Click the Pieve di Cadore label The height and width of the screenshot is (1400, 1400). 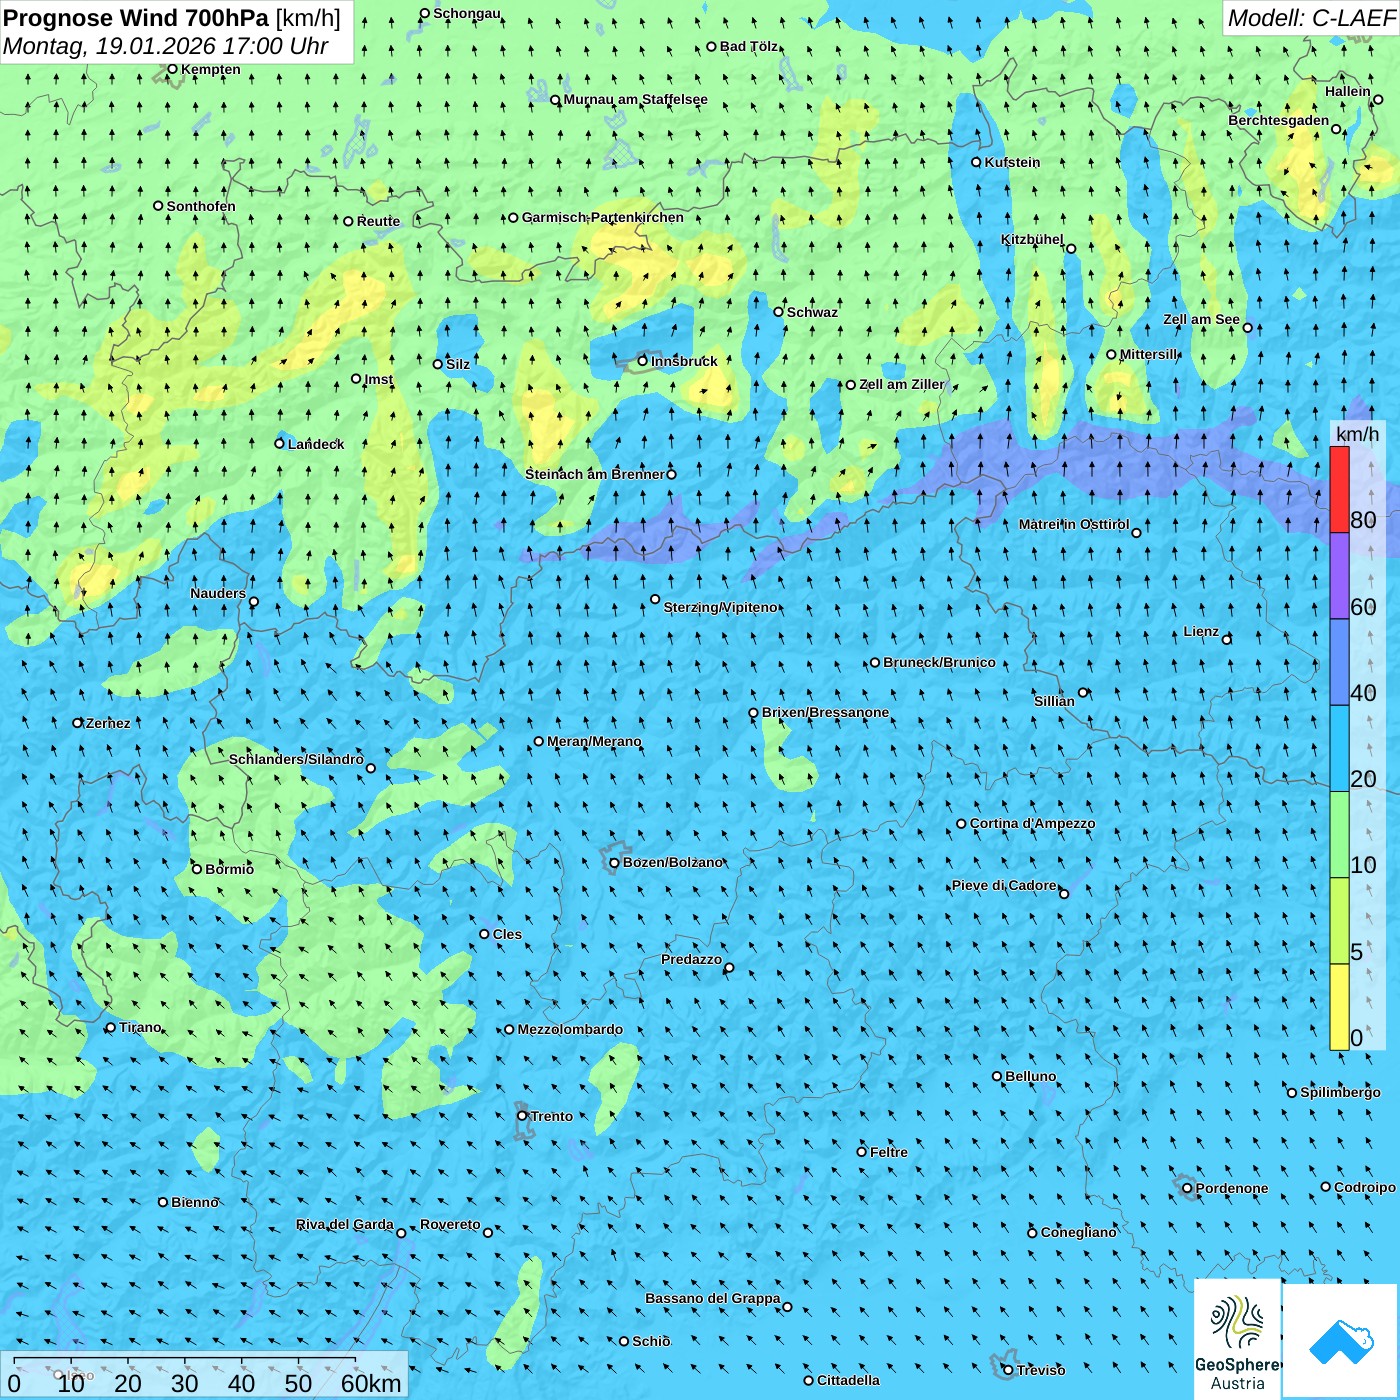point(1004,885)
